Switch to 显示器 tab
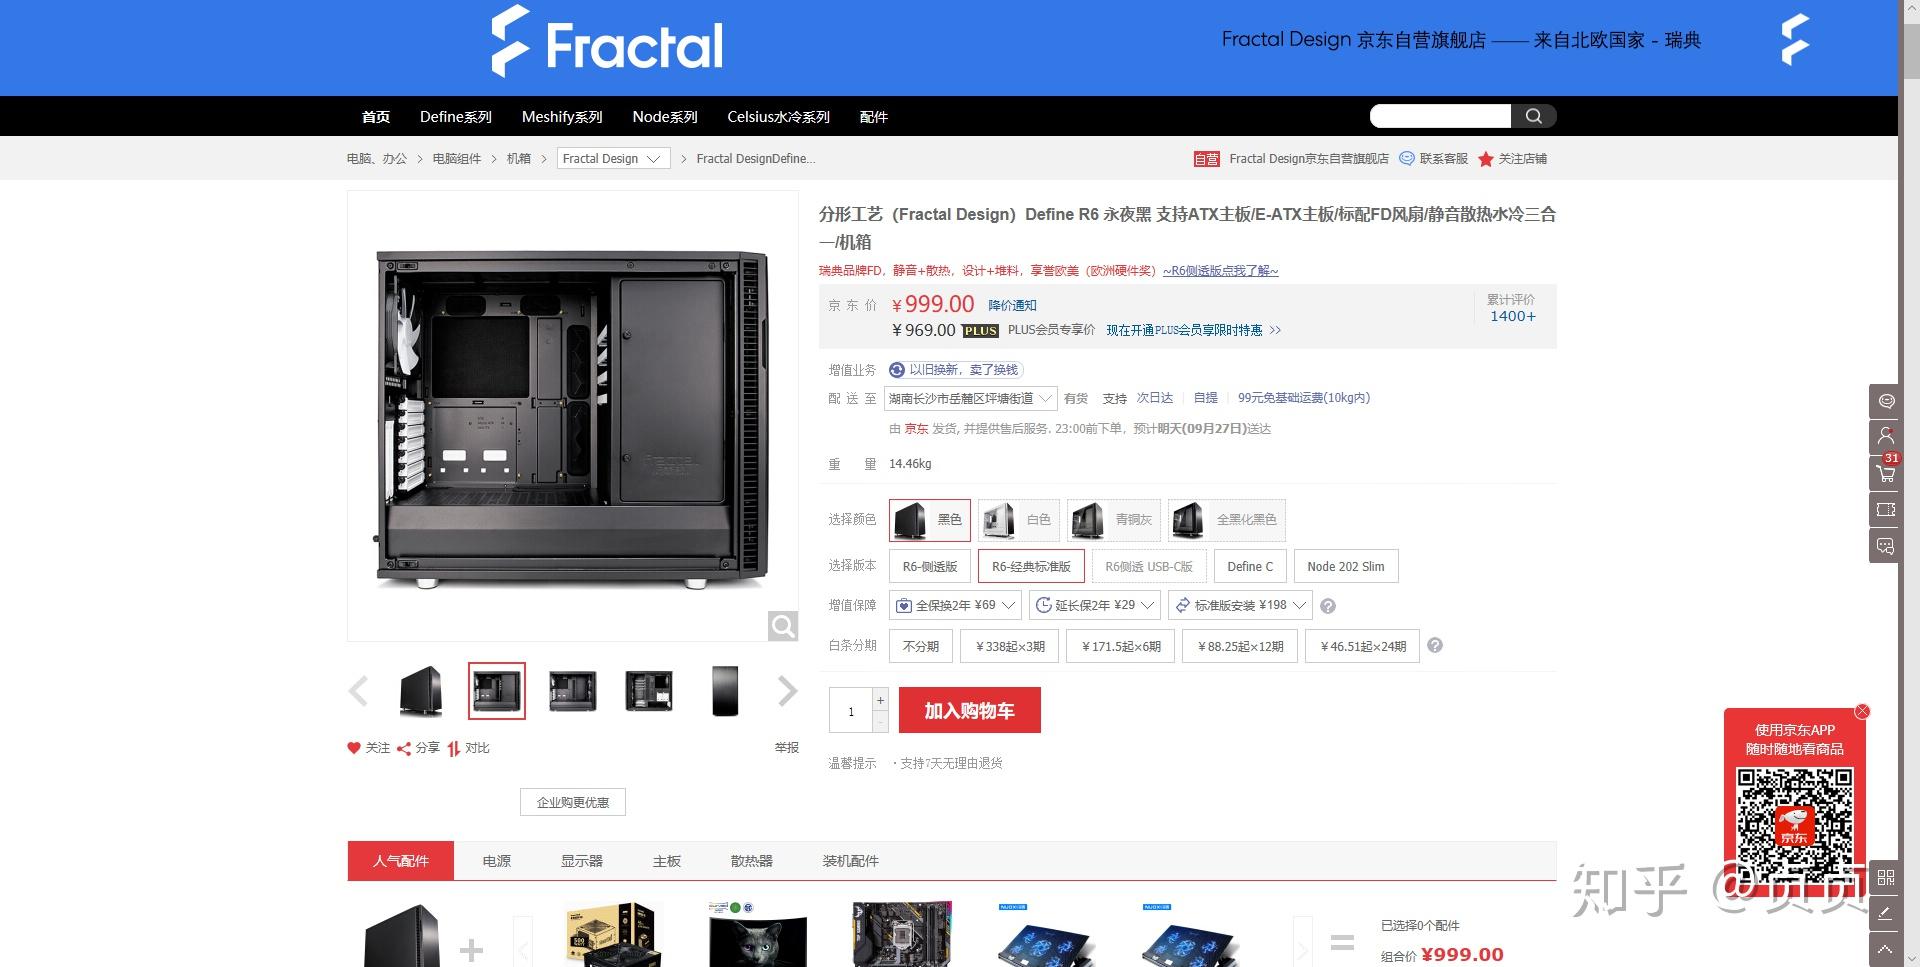 pos(582,861)
